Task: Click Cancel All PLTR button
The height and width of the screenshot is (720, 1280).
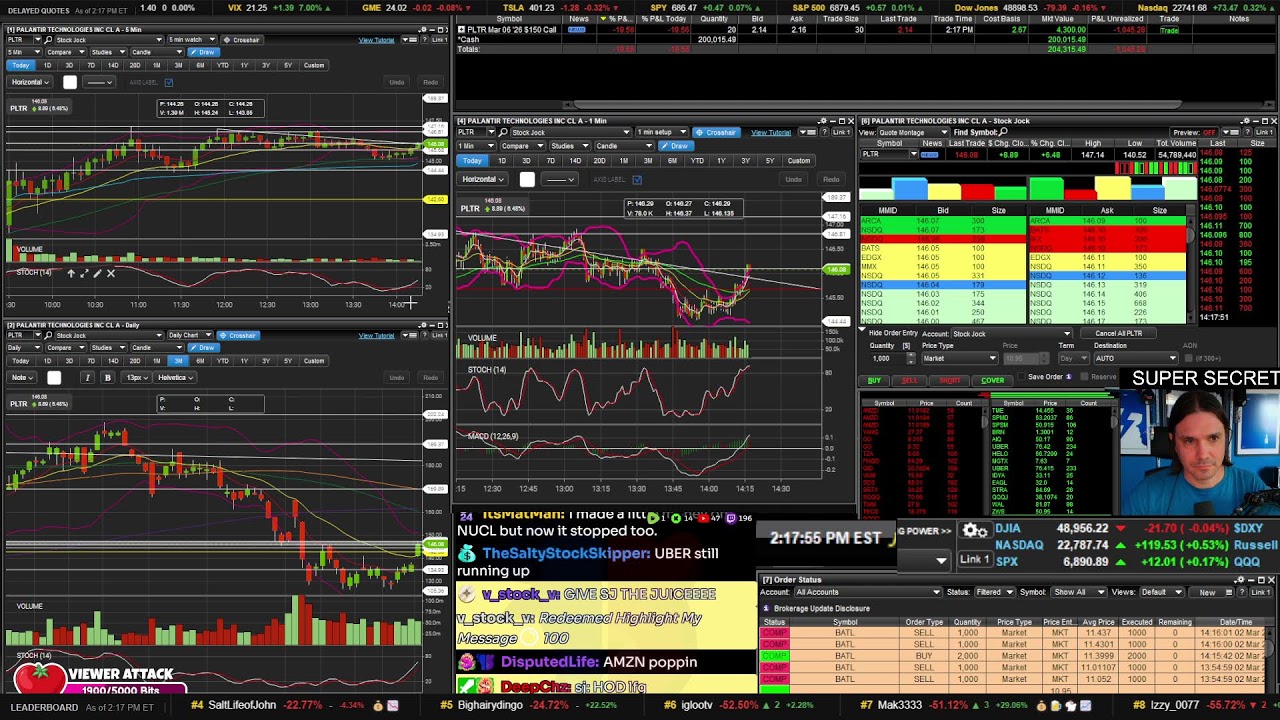Action: (1118, 334)
